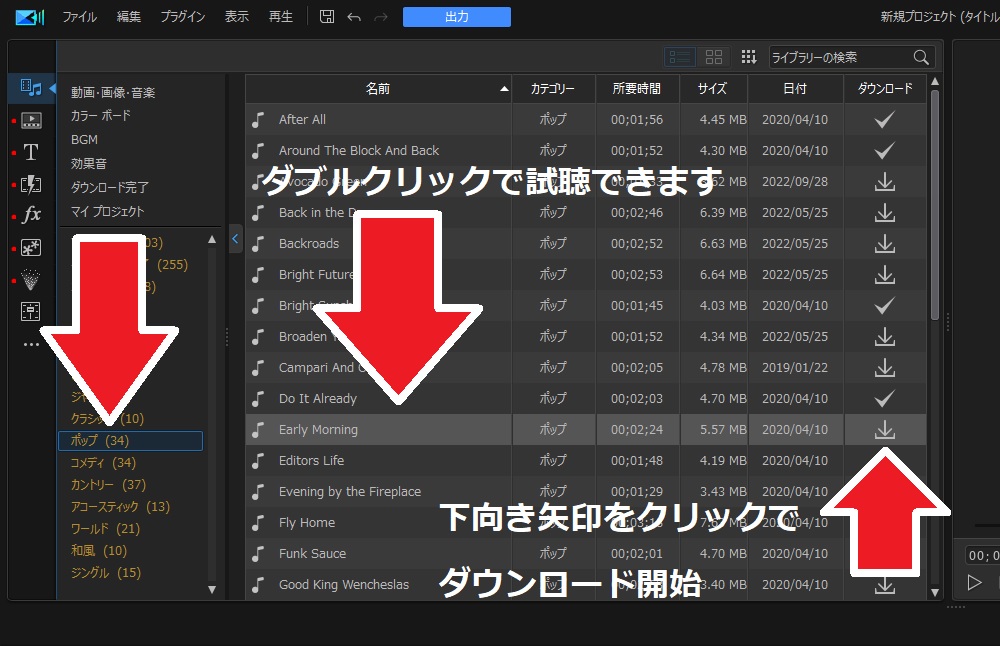Download the Broaden track
This screenshot has height=646, width=1000.
(885, 337)
